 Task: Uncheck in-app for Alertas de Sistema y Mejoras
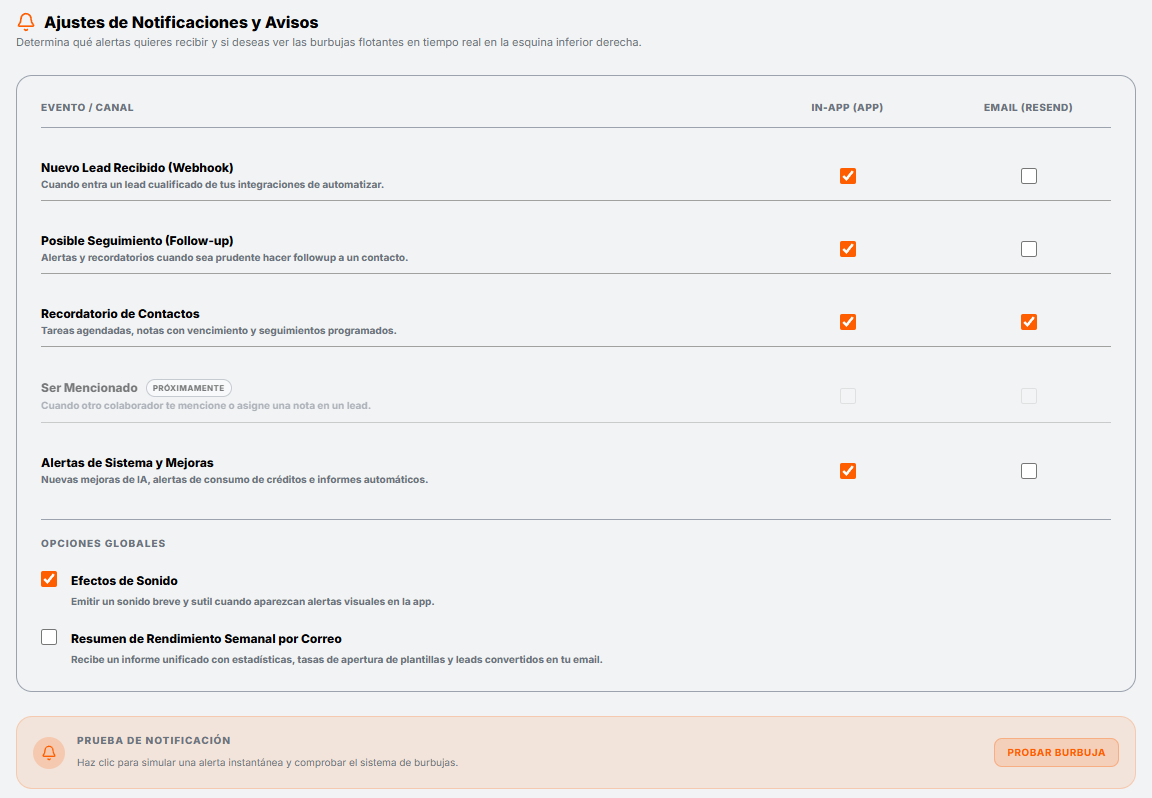[848, 471]
